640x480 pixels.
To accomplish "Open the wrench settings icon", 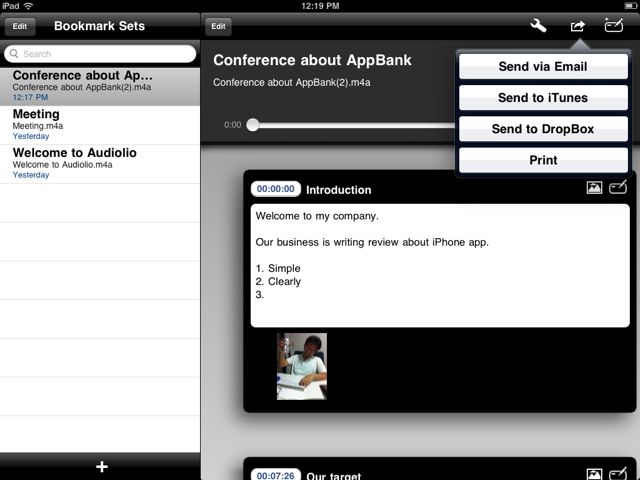I will pyautogui.click(x=538, y=26).
